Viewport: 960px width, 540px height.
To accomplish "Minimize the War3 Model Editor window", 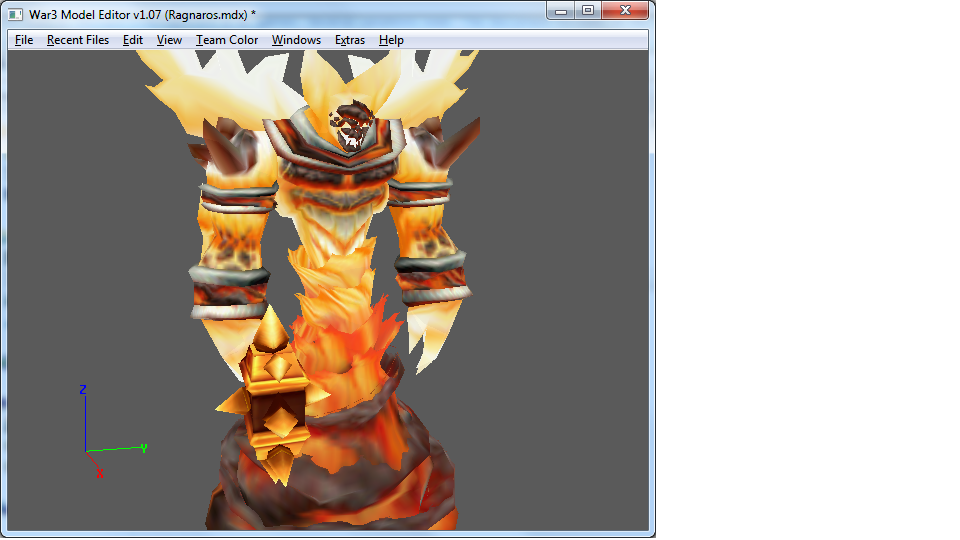I will coord(560,11).
